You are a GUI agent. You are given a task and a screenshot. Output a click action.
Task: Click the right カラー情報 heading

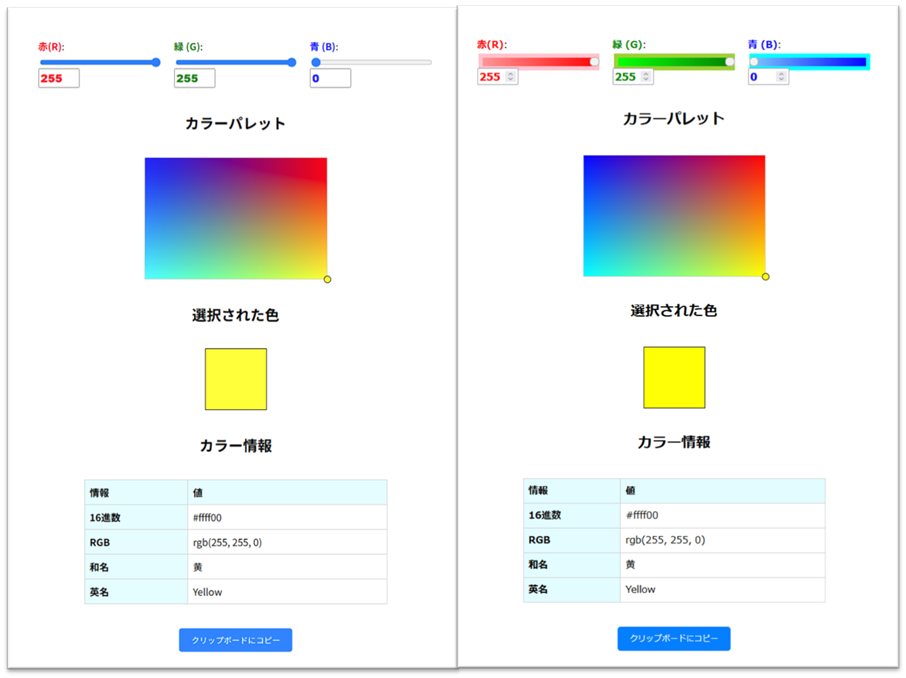[x=674, y=442]
